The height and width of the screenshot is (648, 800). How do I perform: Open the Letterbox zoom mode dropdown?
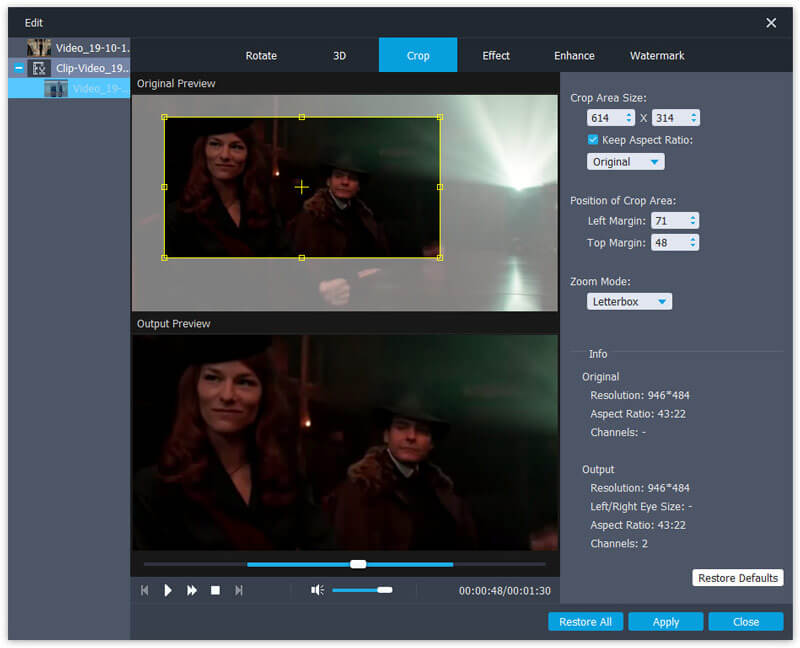629,302
